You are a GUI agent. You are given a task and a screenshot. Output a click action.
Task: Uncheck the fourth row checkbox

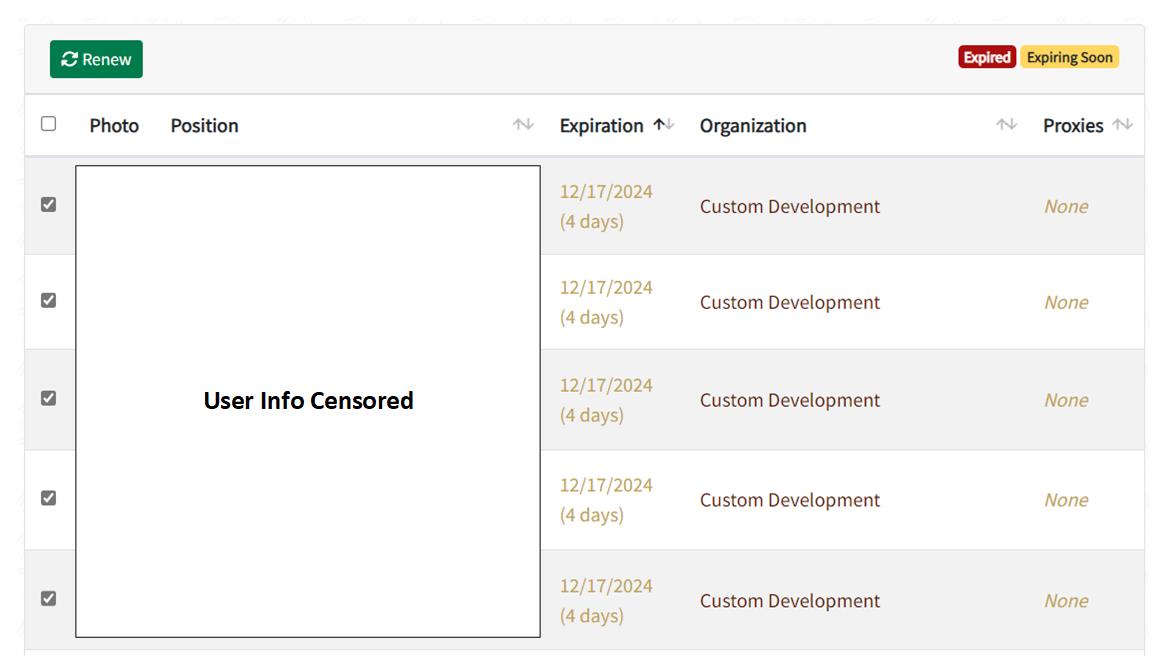click(48, 498)
